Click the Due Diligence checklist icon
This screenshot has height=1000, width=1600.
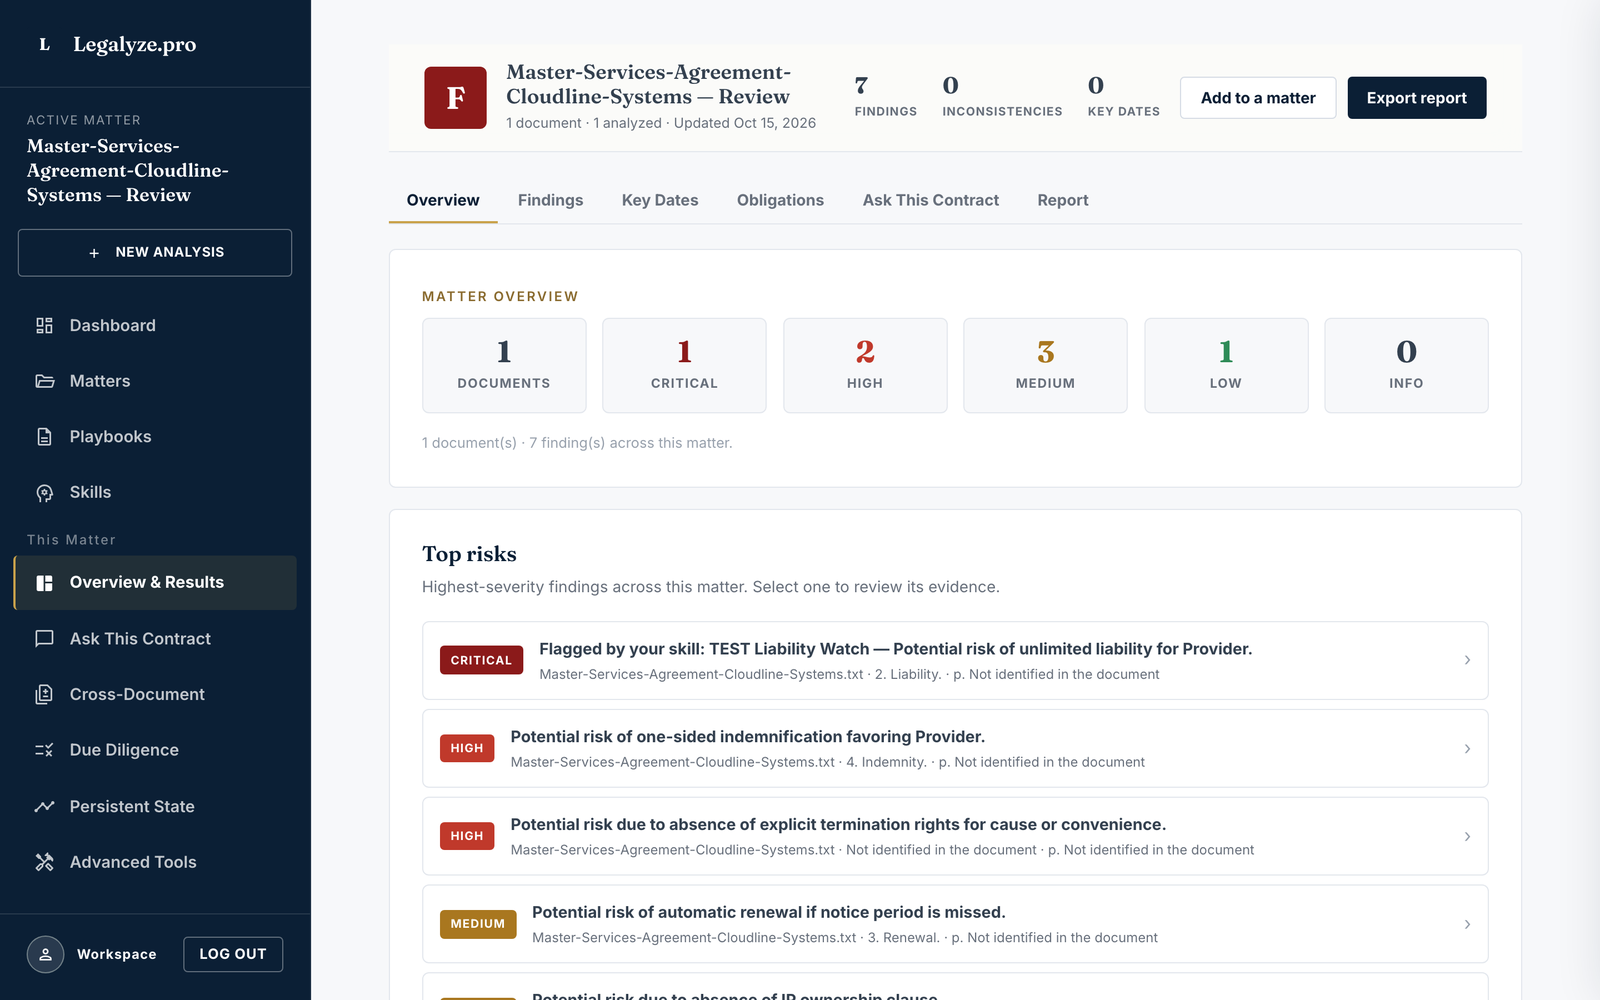click(44, 750)
